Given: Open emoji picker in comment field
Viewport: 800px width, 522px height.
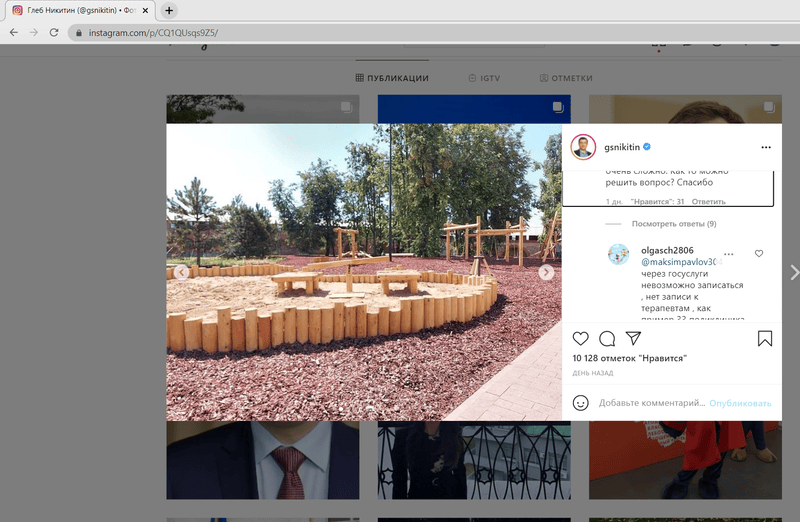Looking at the screenshot, I should coord(581,403).
